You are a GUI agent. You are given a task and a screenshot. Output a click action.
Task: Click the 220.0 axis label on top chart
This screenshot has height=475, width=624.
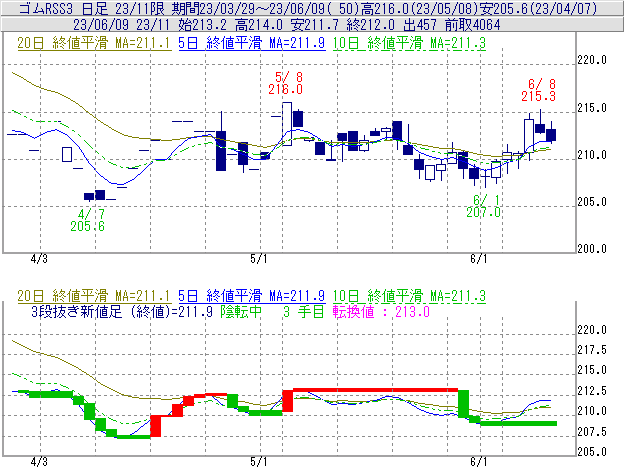click(592, 60)
